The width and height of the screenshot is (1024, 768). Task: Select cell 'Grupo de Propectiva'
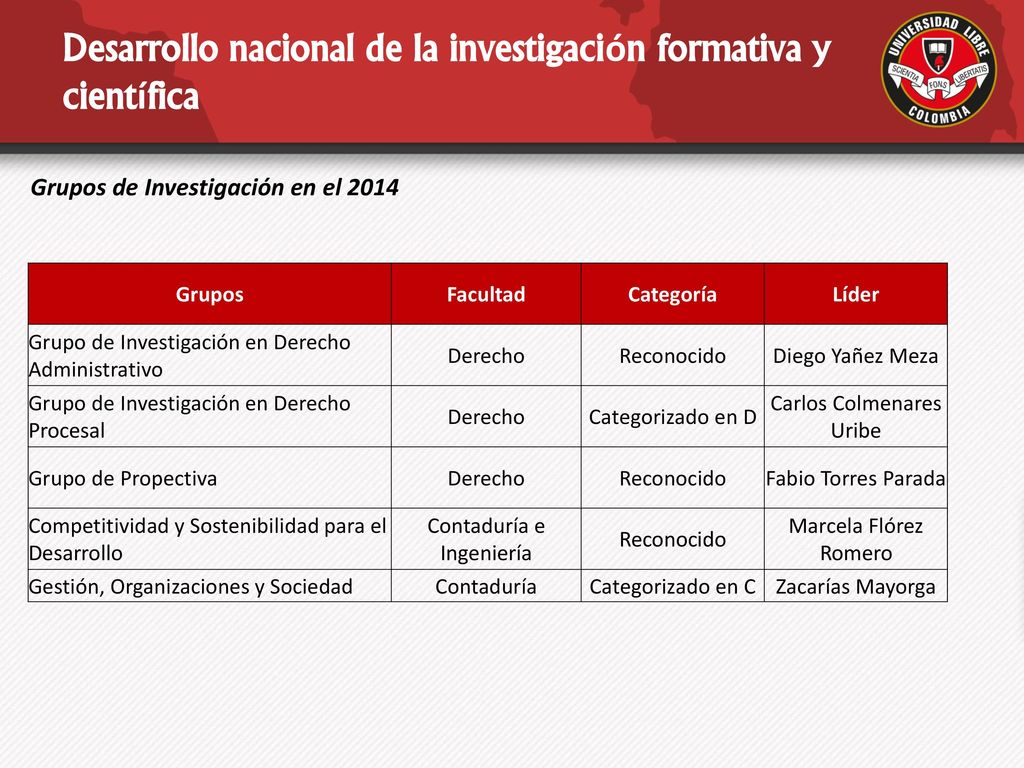[x=210, y=478]
